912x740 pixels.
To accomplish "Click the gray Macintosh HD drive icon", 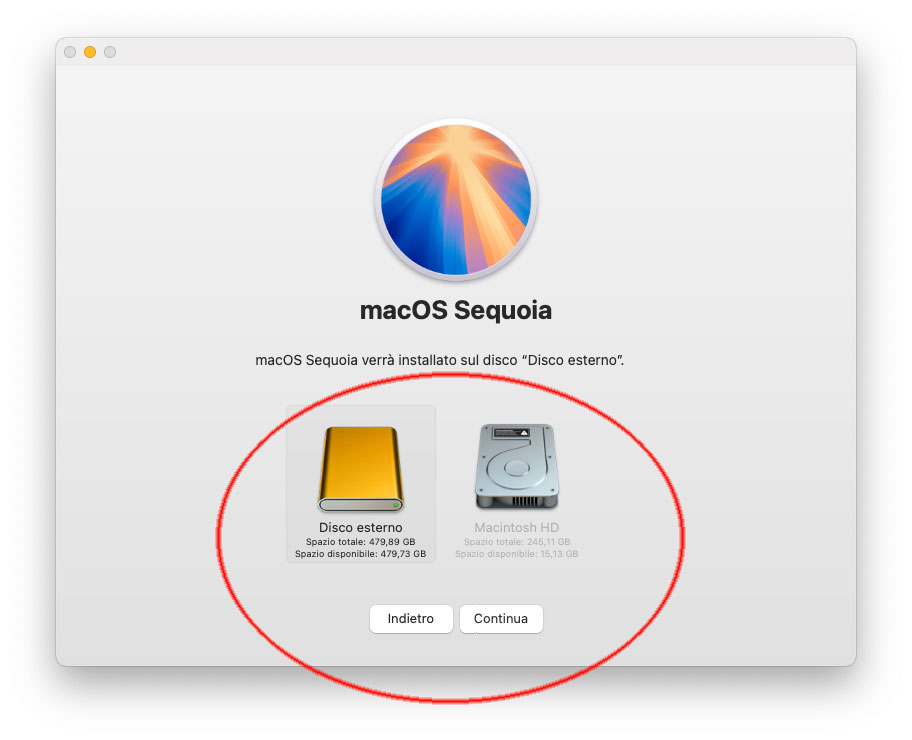I will tap(516, 467).
